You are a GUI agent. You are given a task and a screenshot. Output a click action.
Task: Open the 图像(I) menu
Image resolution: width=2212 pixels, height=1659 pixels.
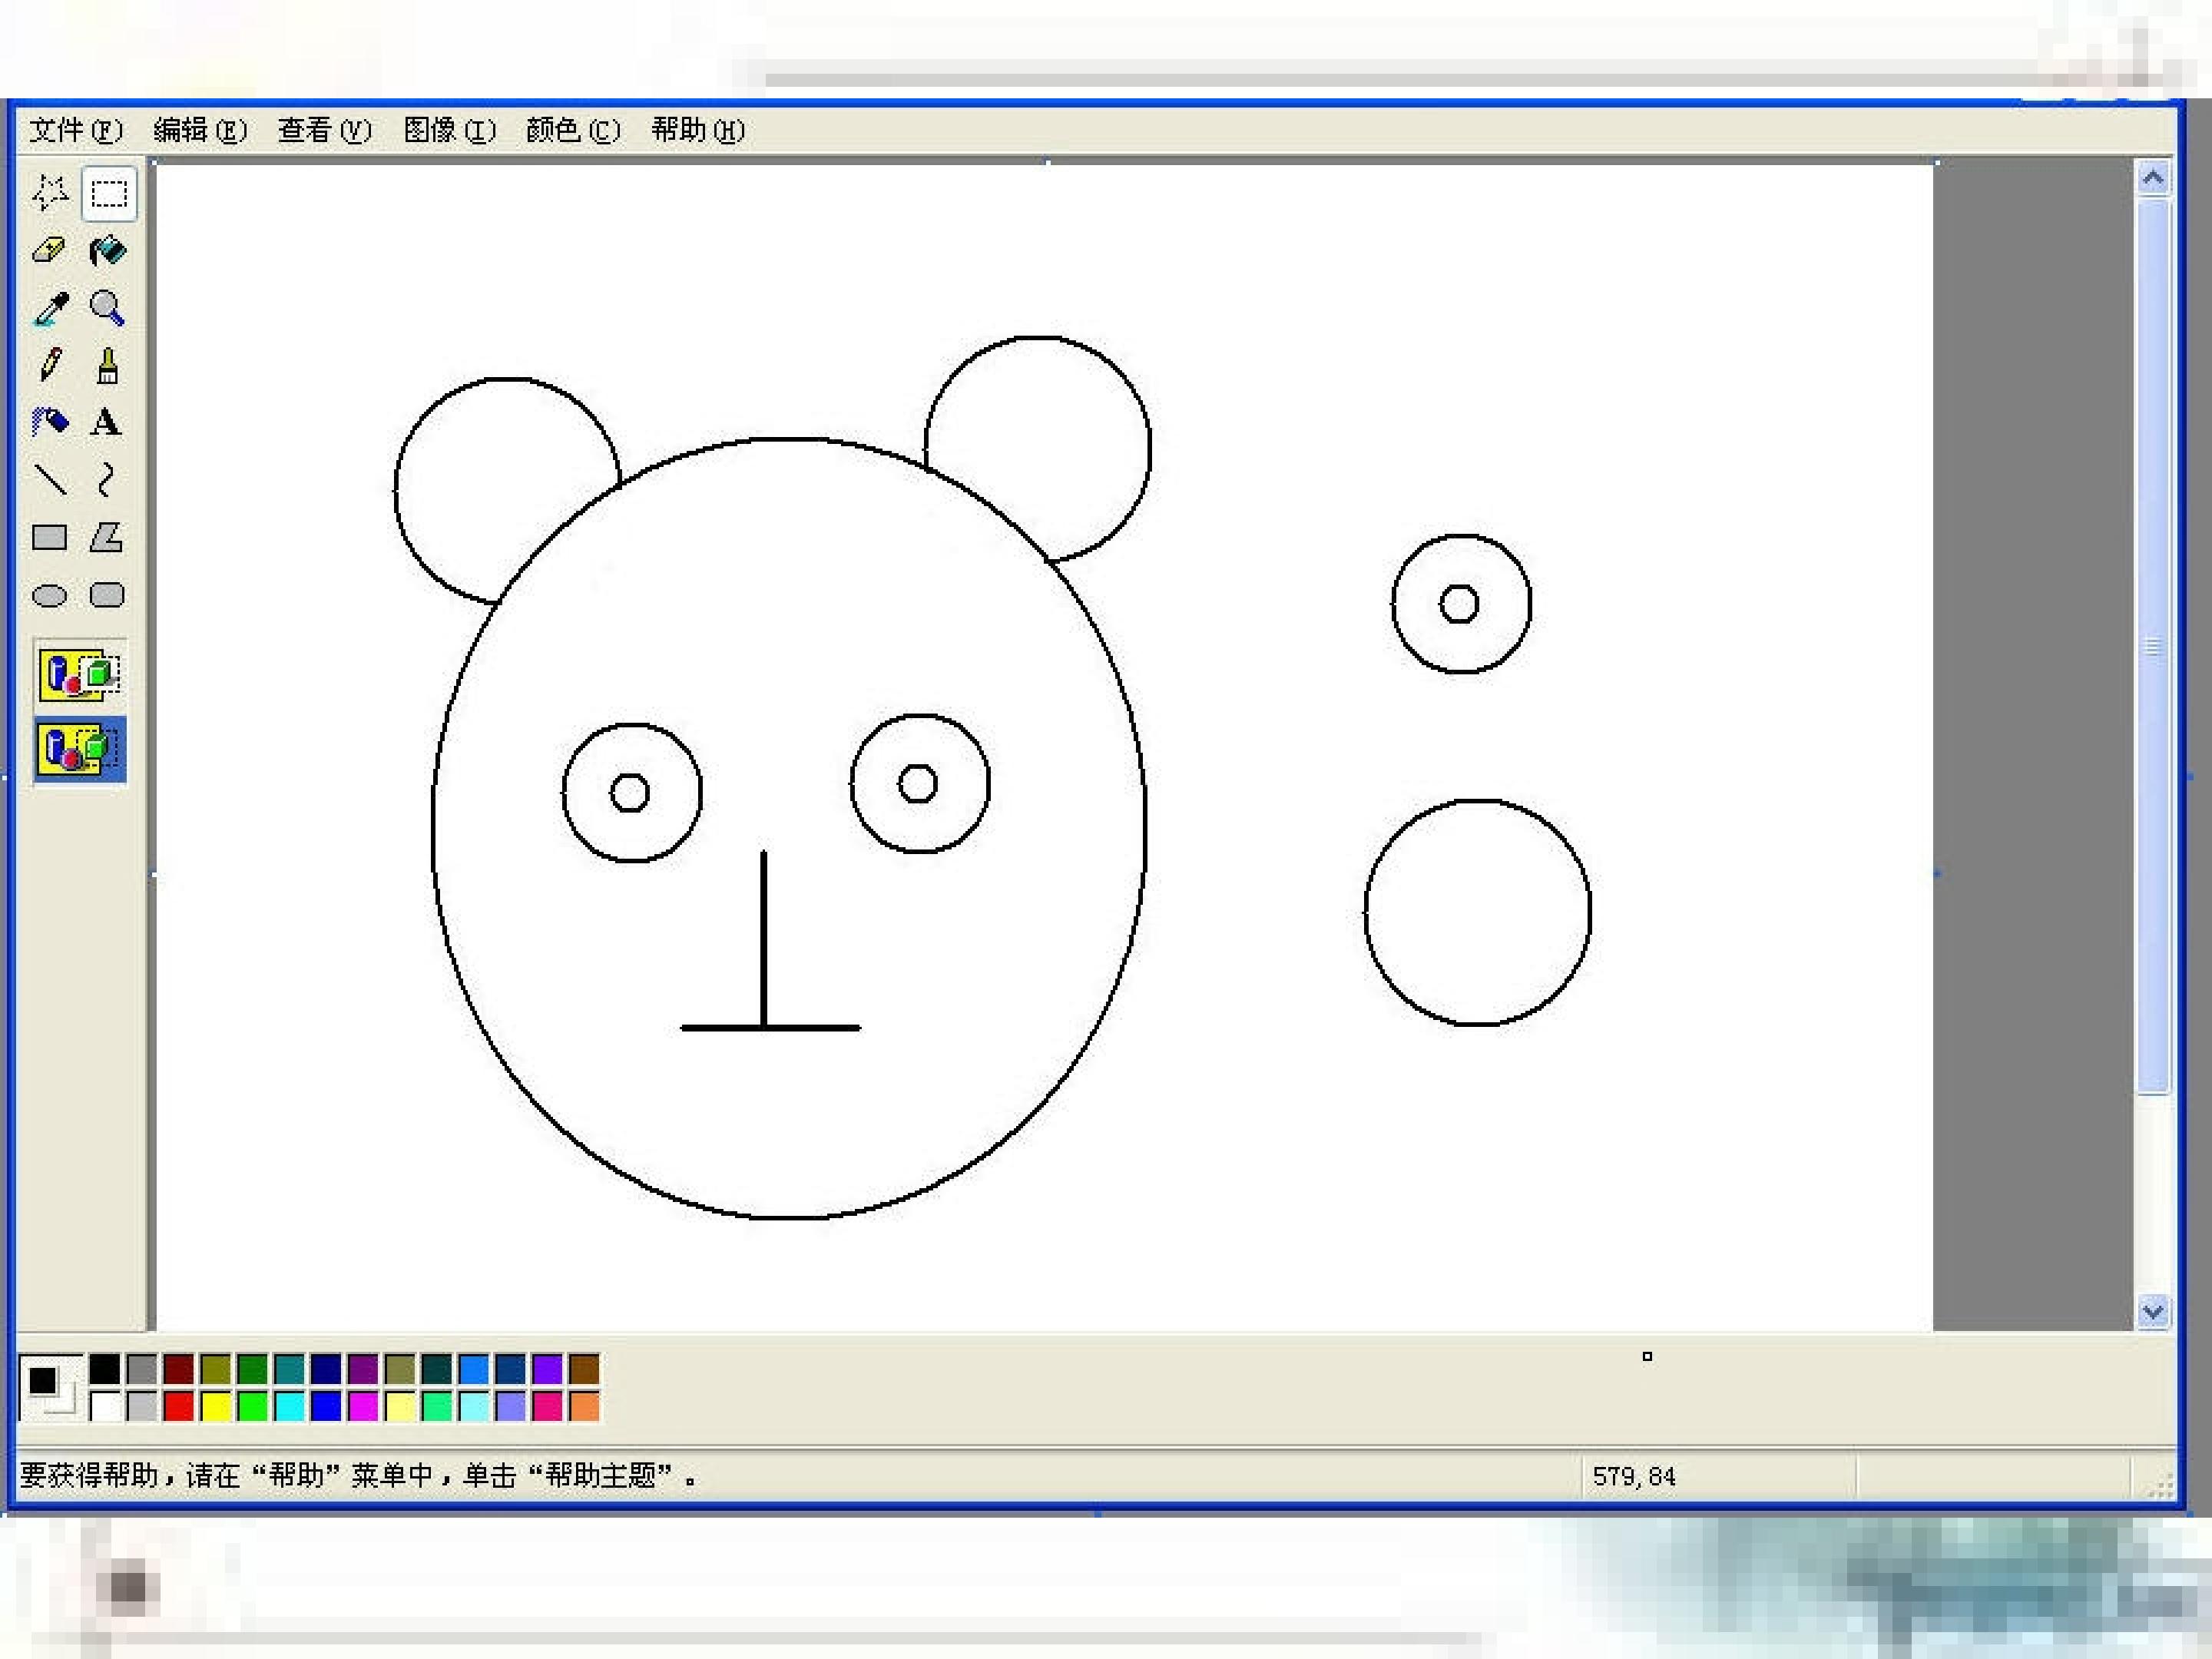(x=449, y=130)
